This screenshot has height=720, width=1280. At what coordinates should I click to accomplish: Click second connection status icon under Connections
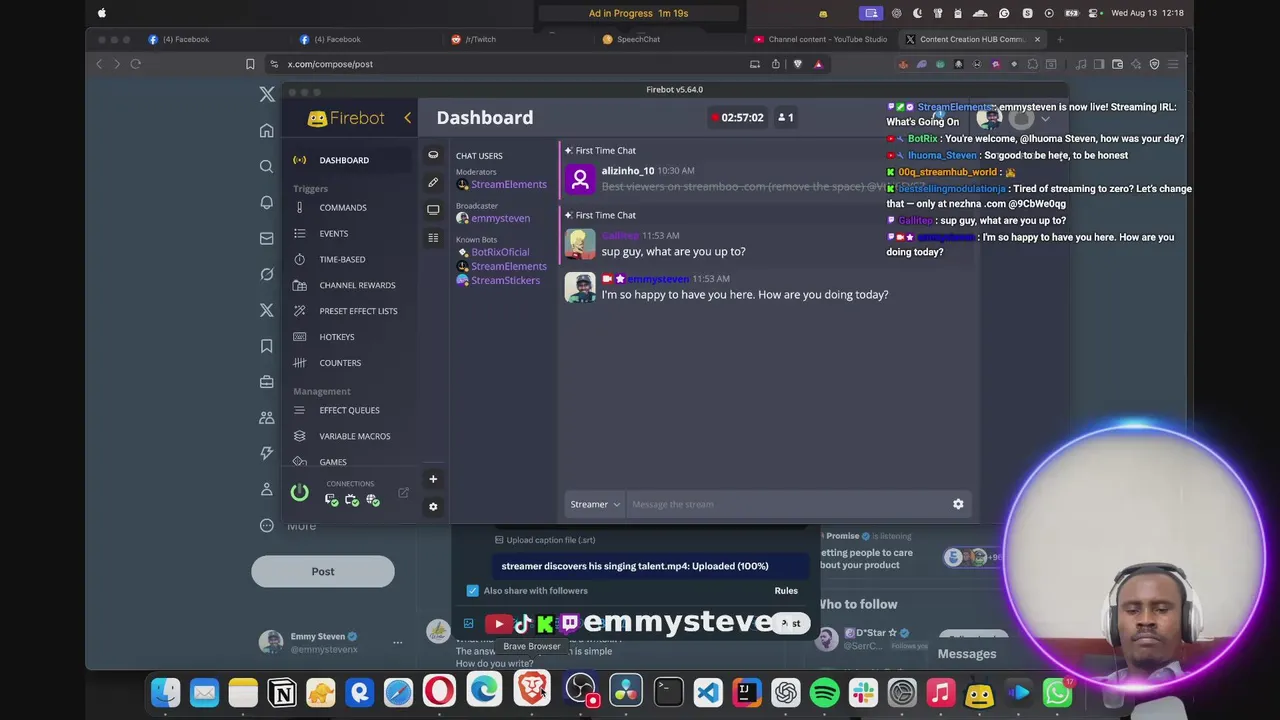pos(352,499)
